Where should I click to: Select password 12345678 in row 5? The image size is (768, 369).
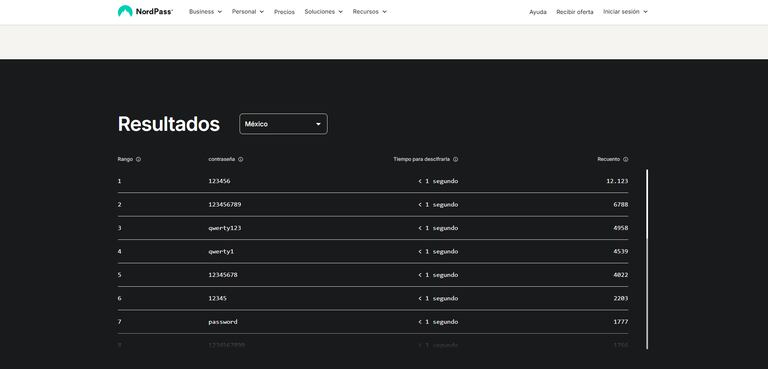pos(223,275)
